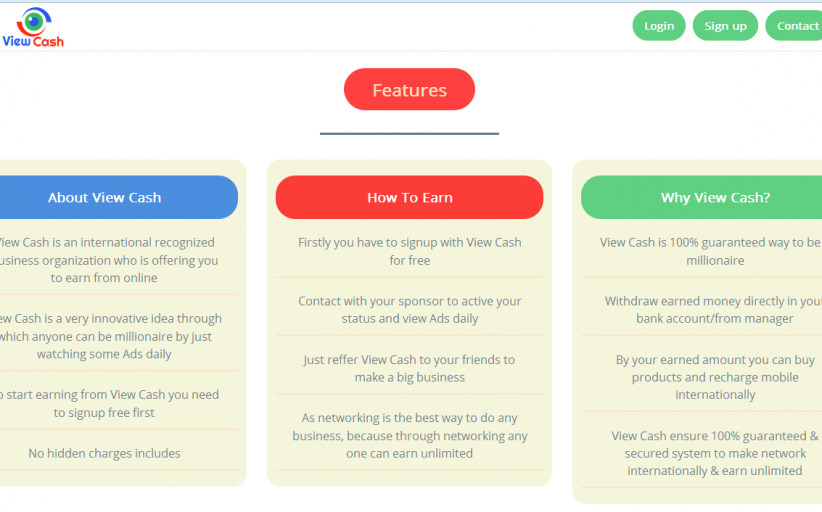The height and width of the screenshot is (512, 822).
Task: Click 'Withdraw earned money directly' item
Action: 714,310
